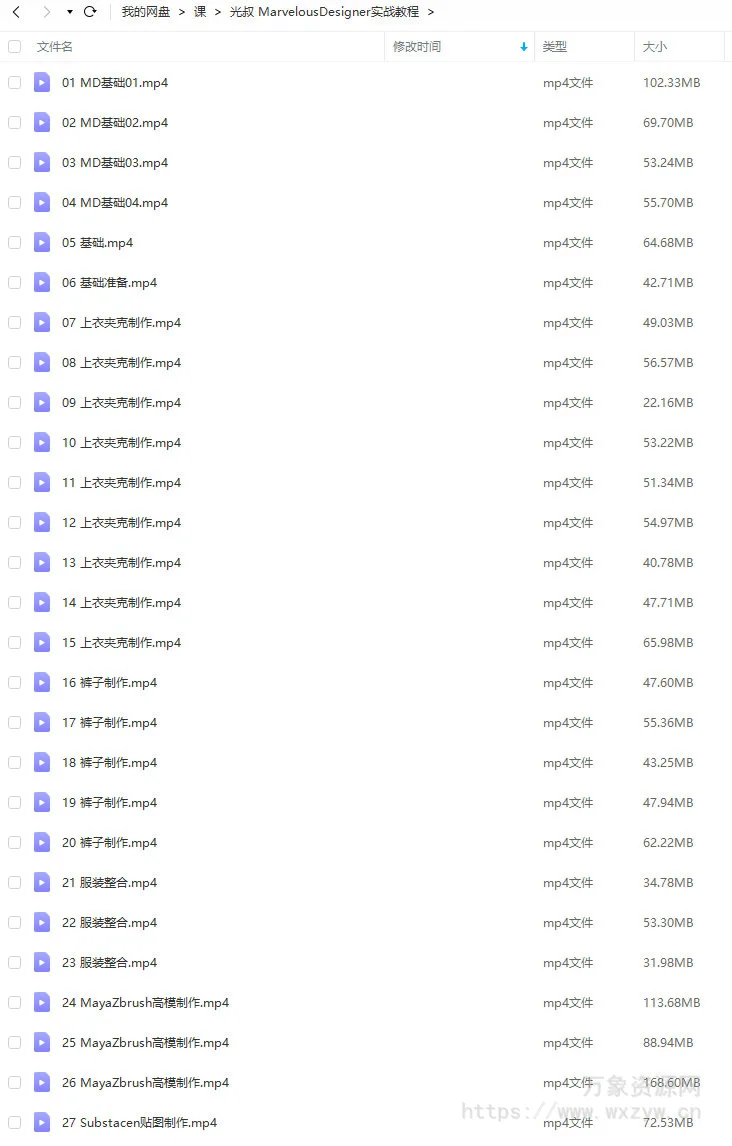Screen dimensions: 732x1146
Task: Go forward with the right arrow
Action: [47, 12]
